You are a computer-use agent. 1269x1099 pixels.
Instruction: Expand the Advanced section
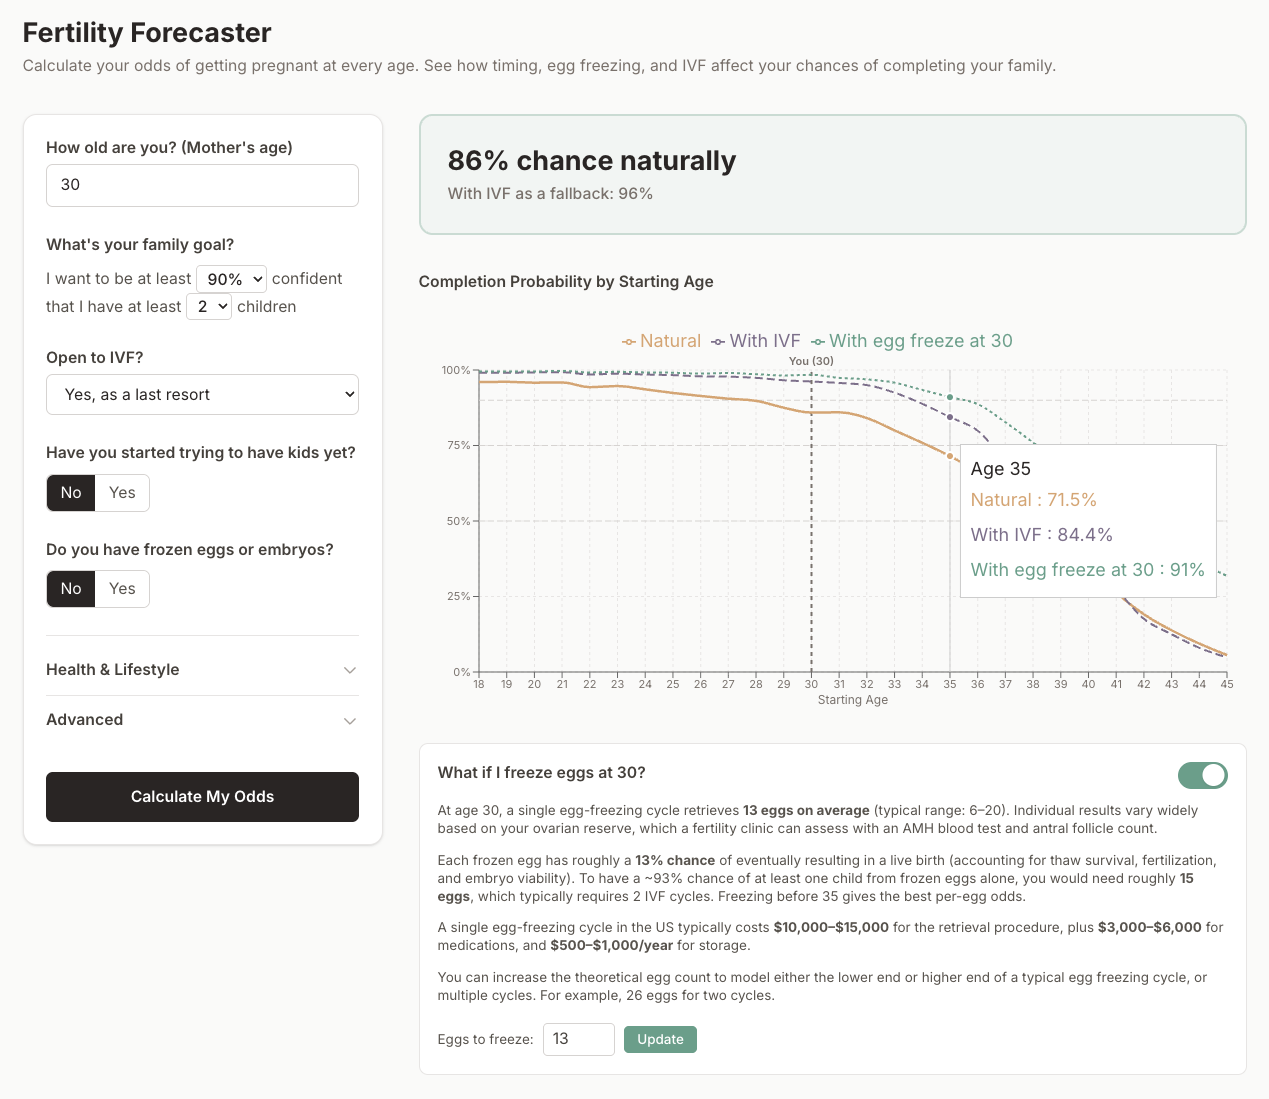[x=202, y=719]
